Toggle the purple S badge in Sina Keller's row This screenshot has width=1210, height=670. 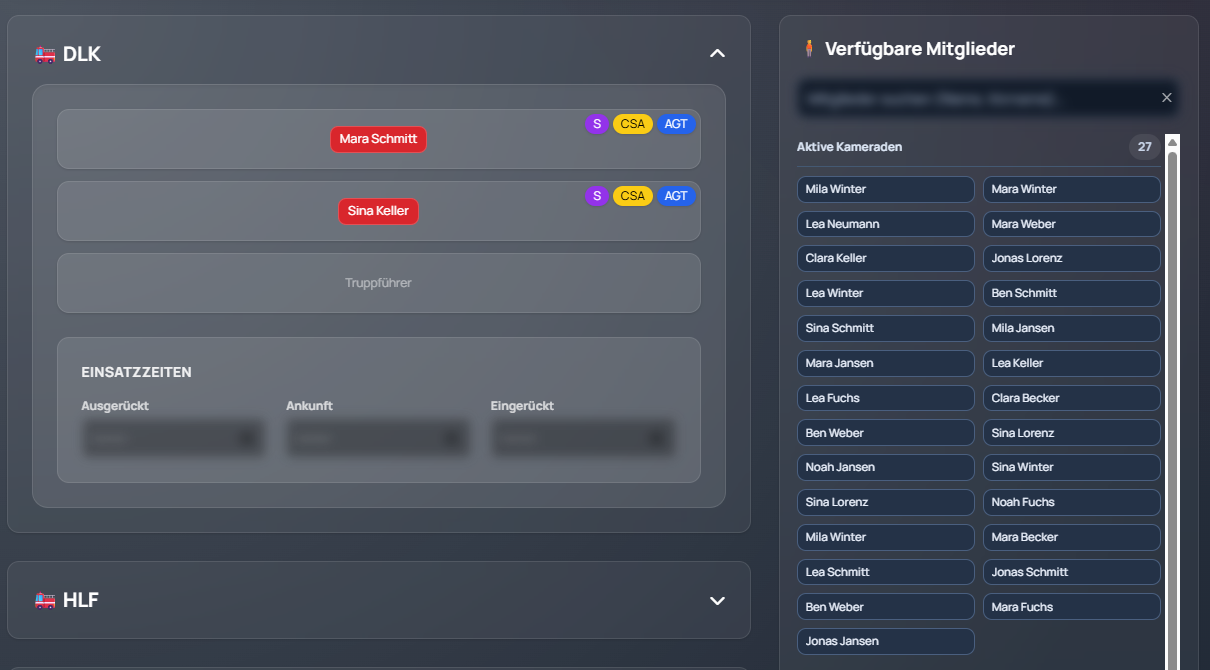point(597,196)
